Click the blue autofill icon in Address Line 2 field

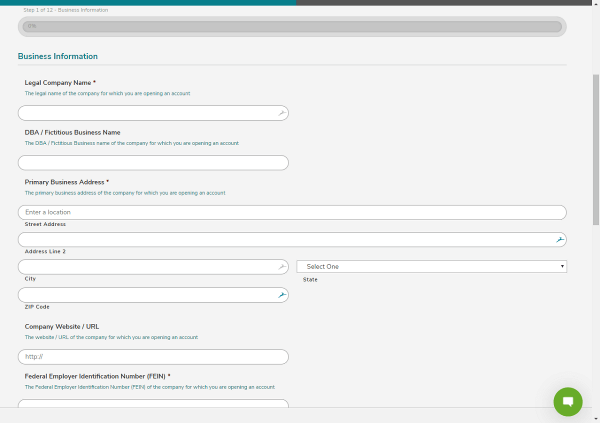pos(560,240)
